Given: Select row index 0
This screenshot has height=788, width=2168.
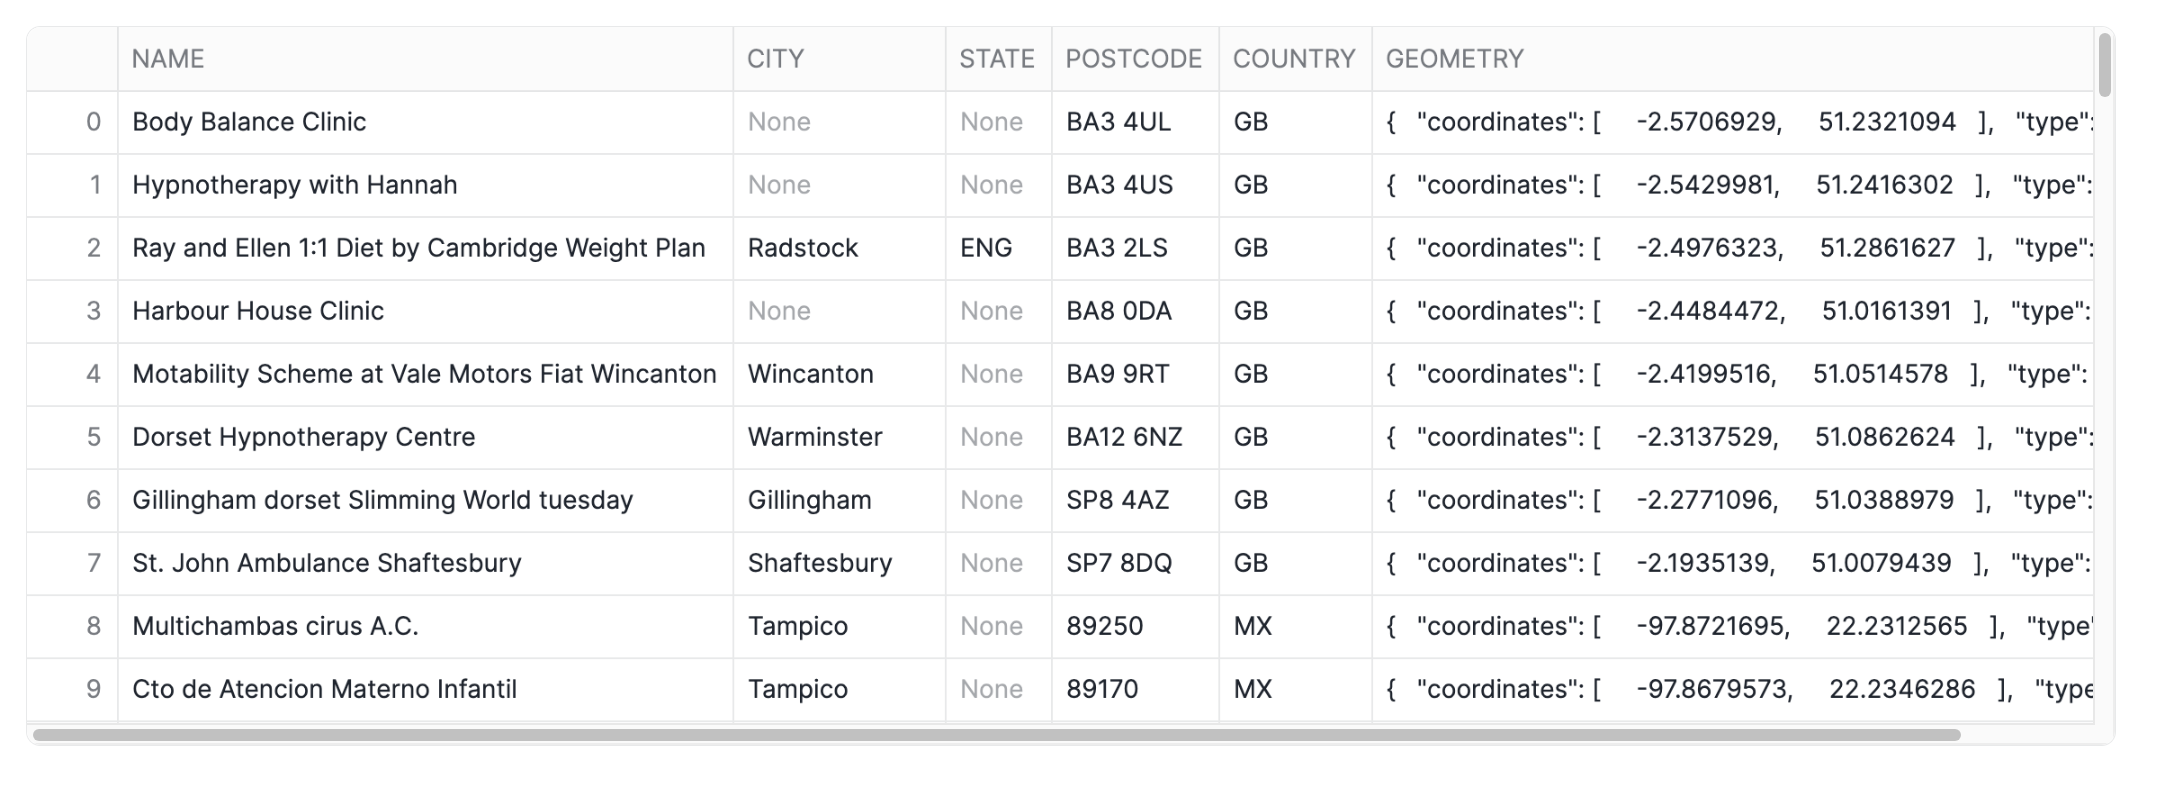Looking at the screenshot, I should tap(93, 122).
